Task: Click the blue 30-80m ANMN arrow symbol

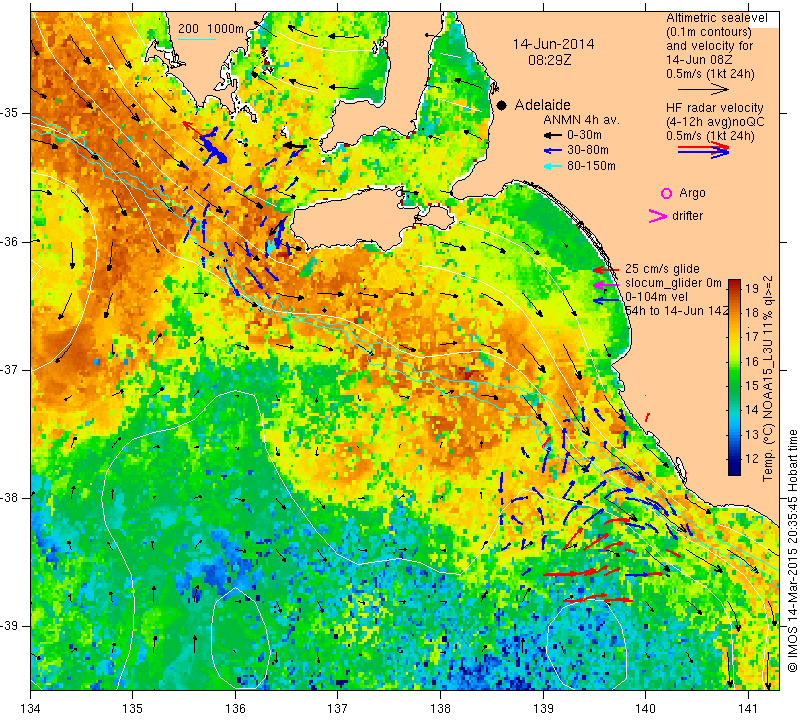Action: click(552, 151)
